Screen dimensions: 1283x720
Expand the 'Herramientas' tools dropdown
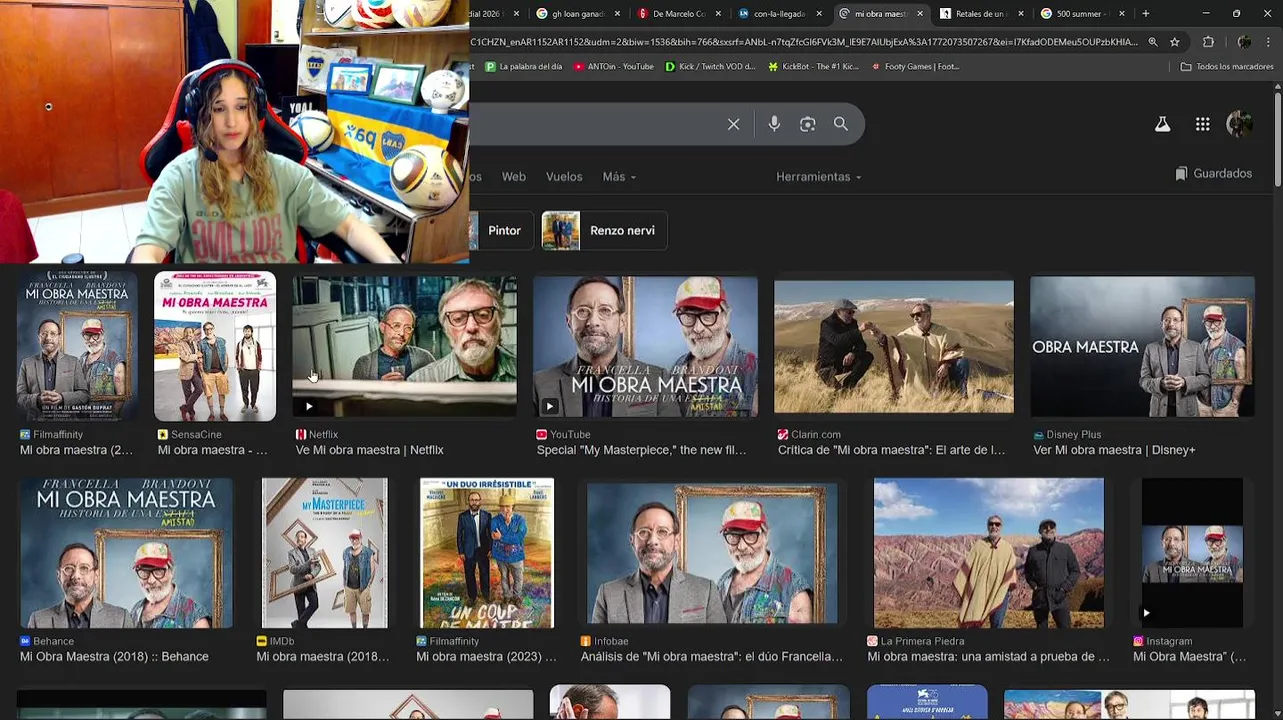[818, 177]
